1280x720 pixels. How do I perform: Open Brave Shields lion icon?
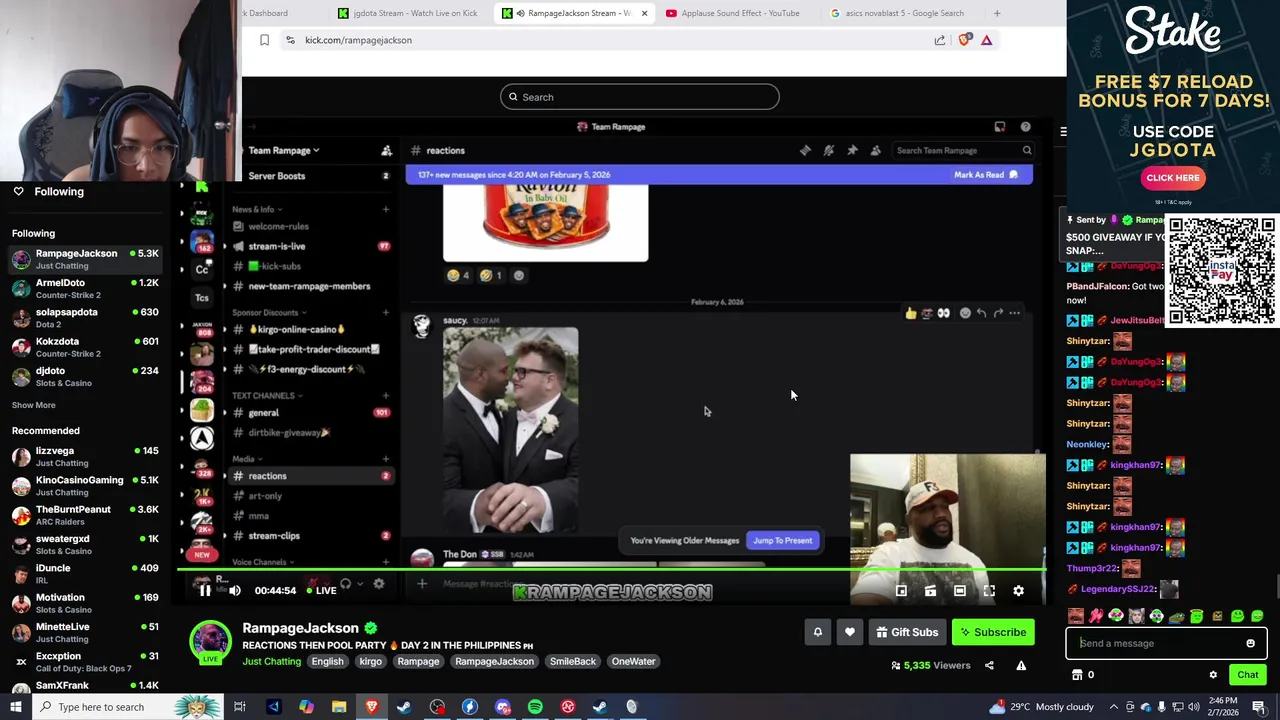(964, 40)
